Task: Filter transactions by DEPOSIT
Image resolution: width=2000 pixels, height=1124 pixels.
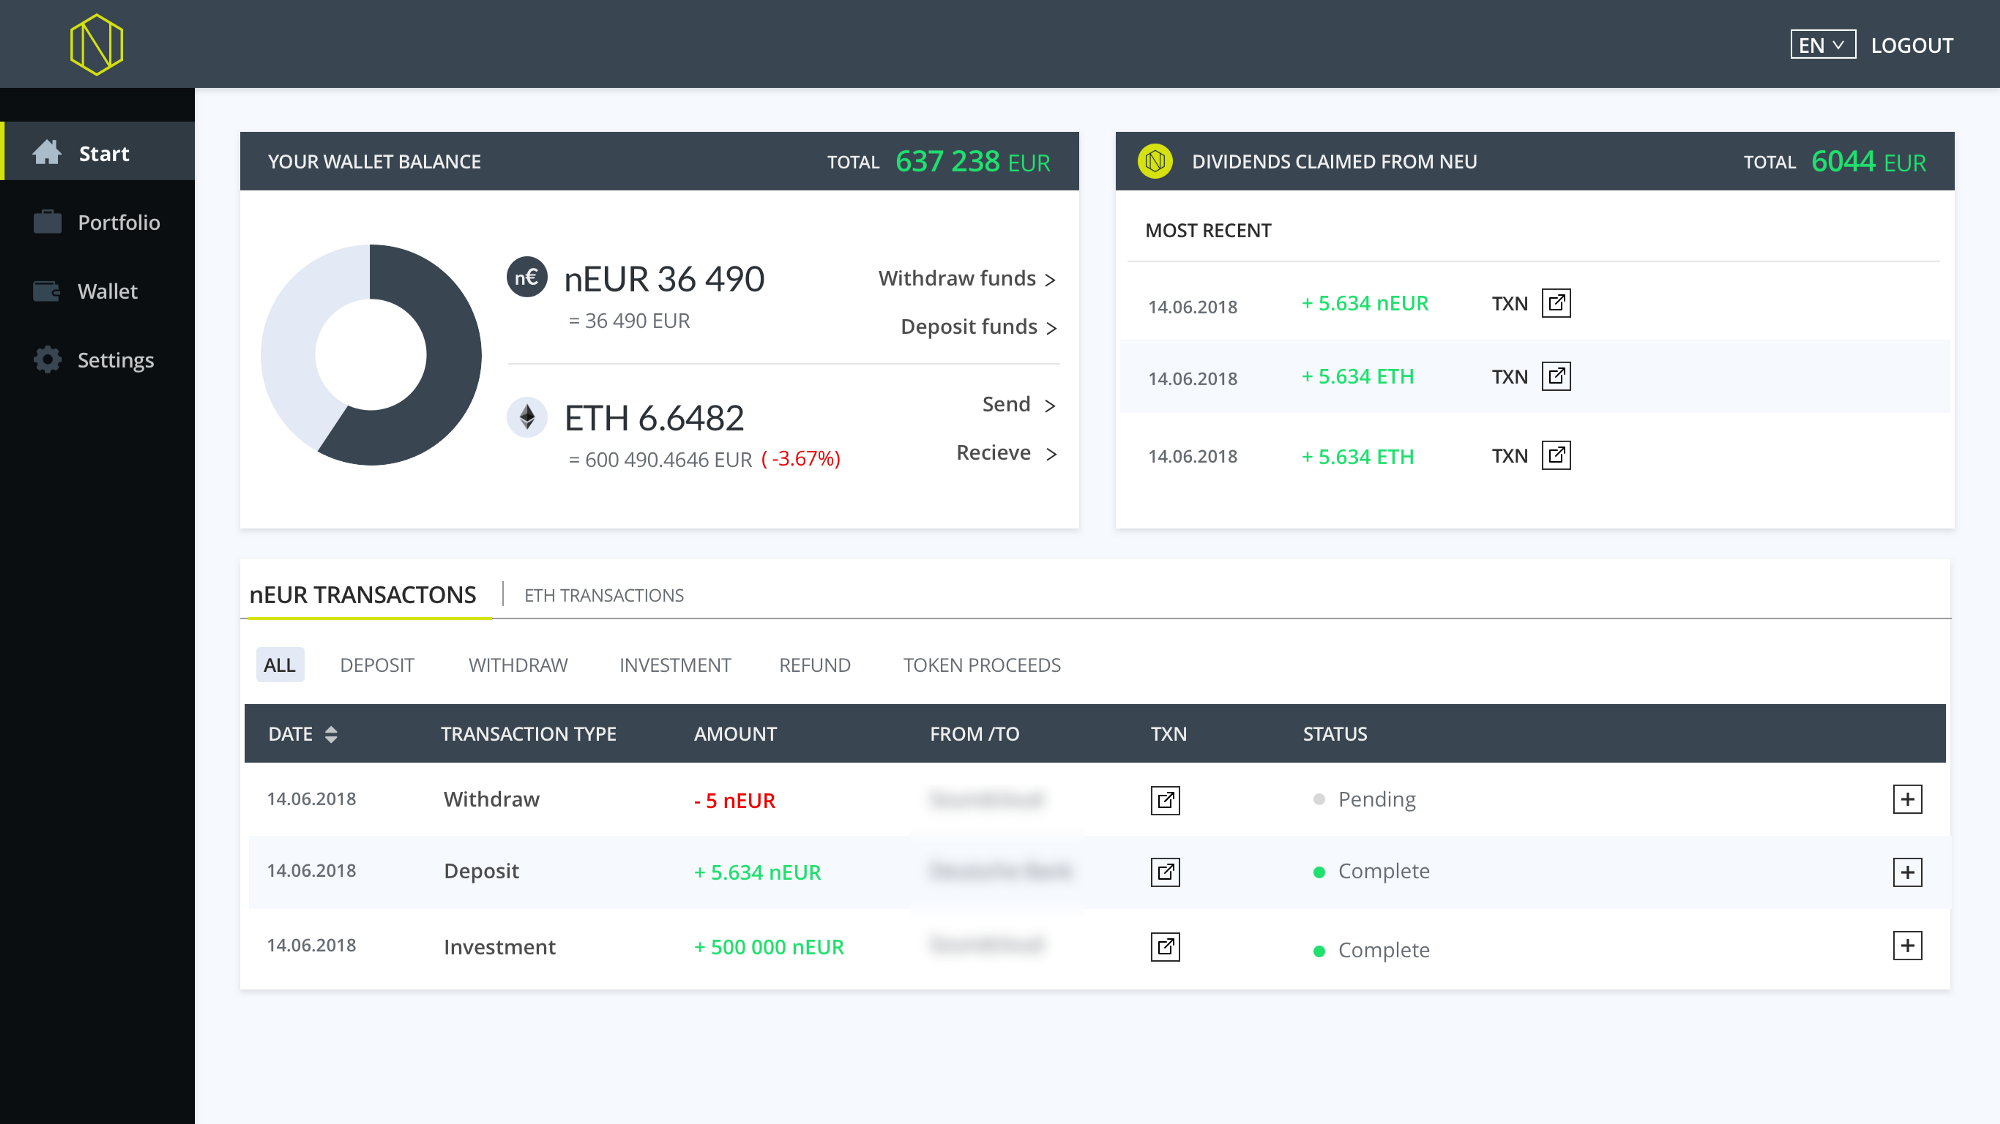Action: 376,665
